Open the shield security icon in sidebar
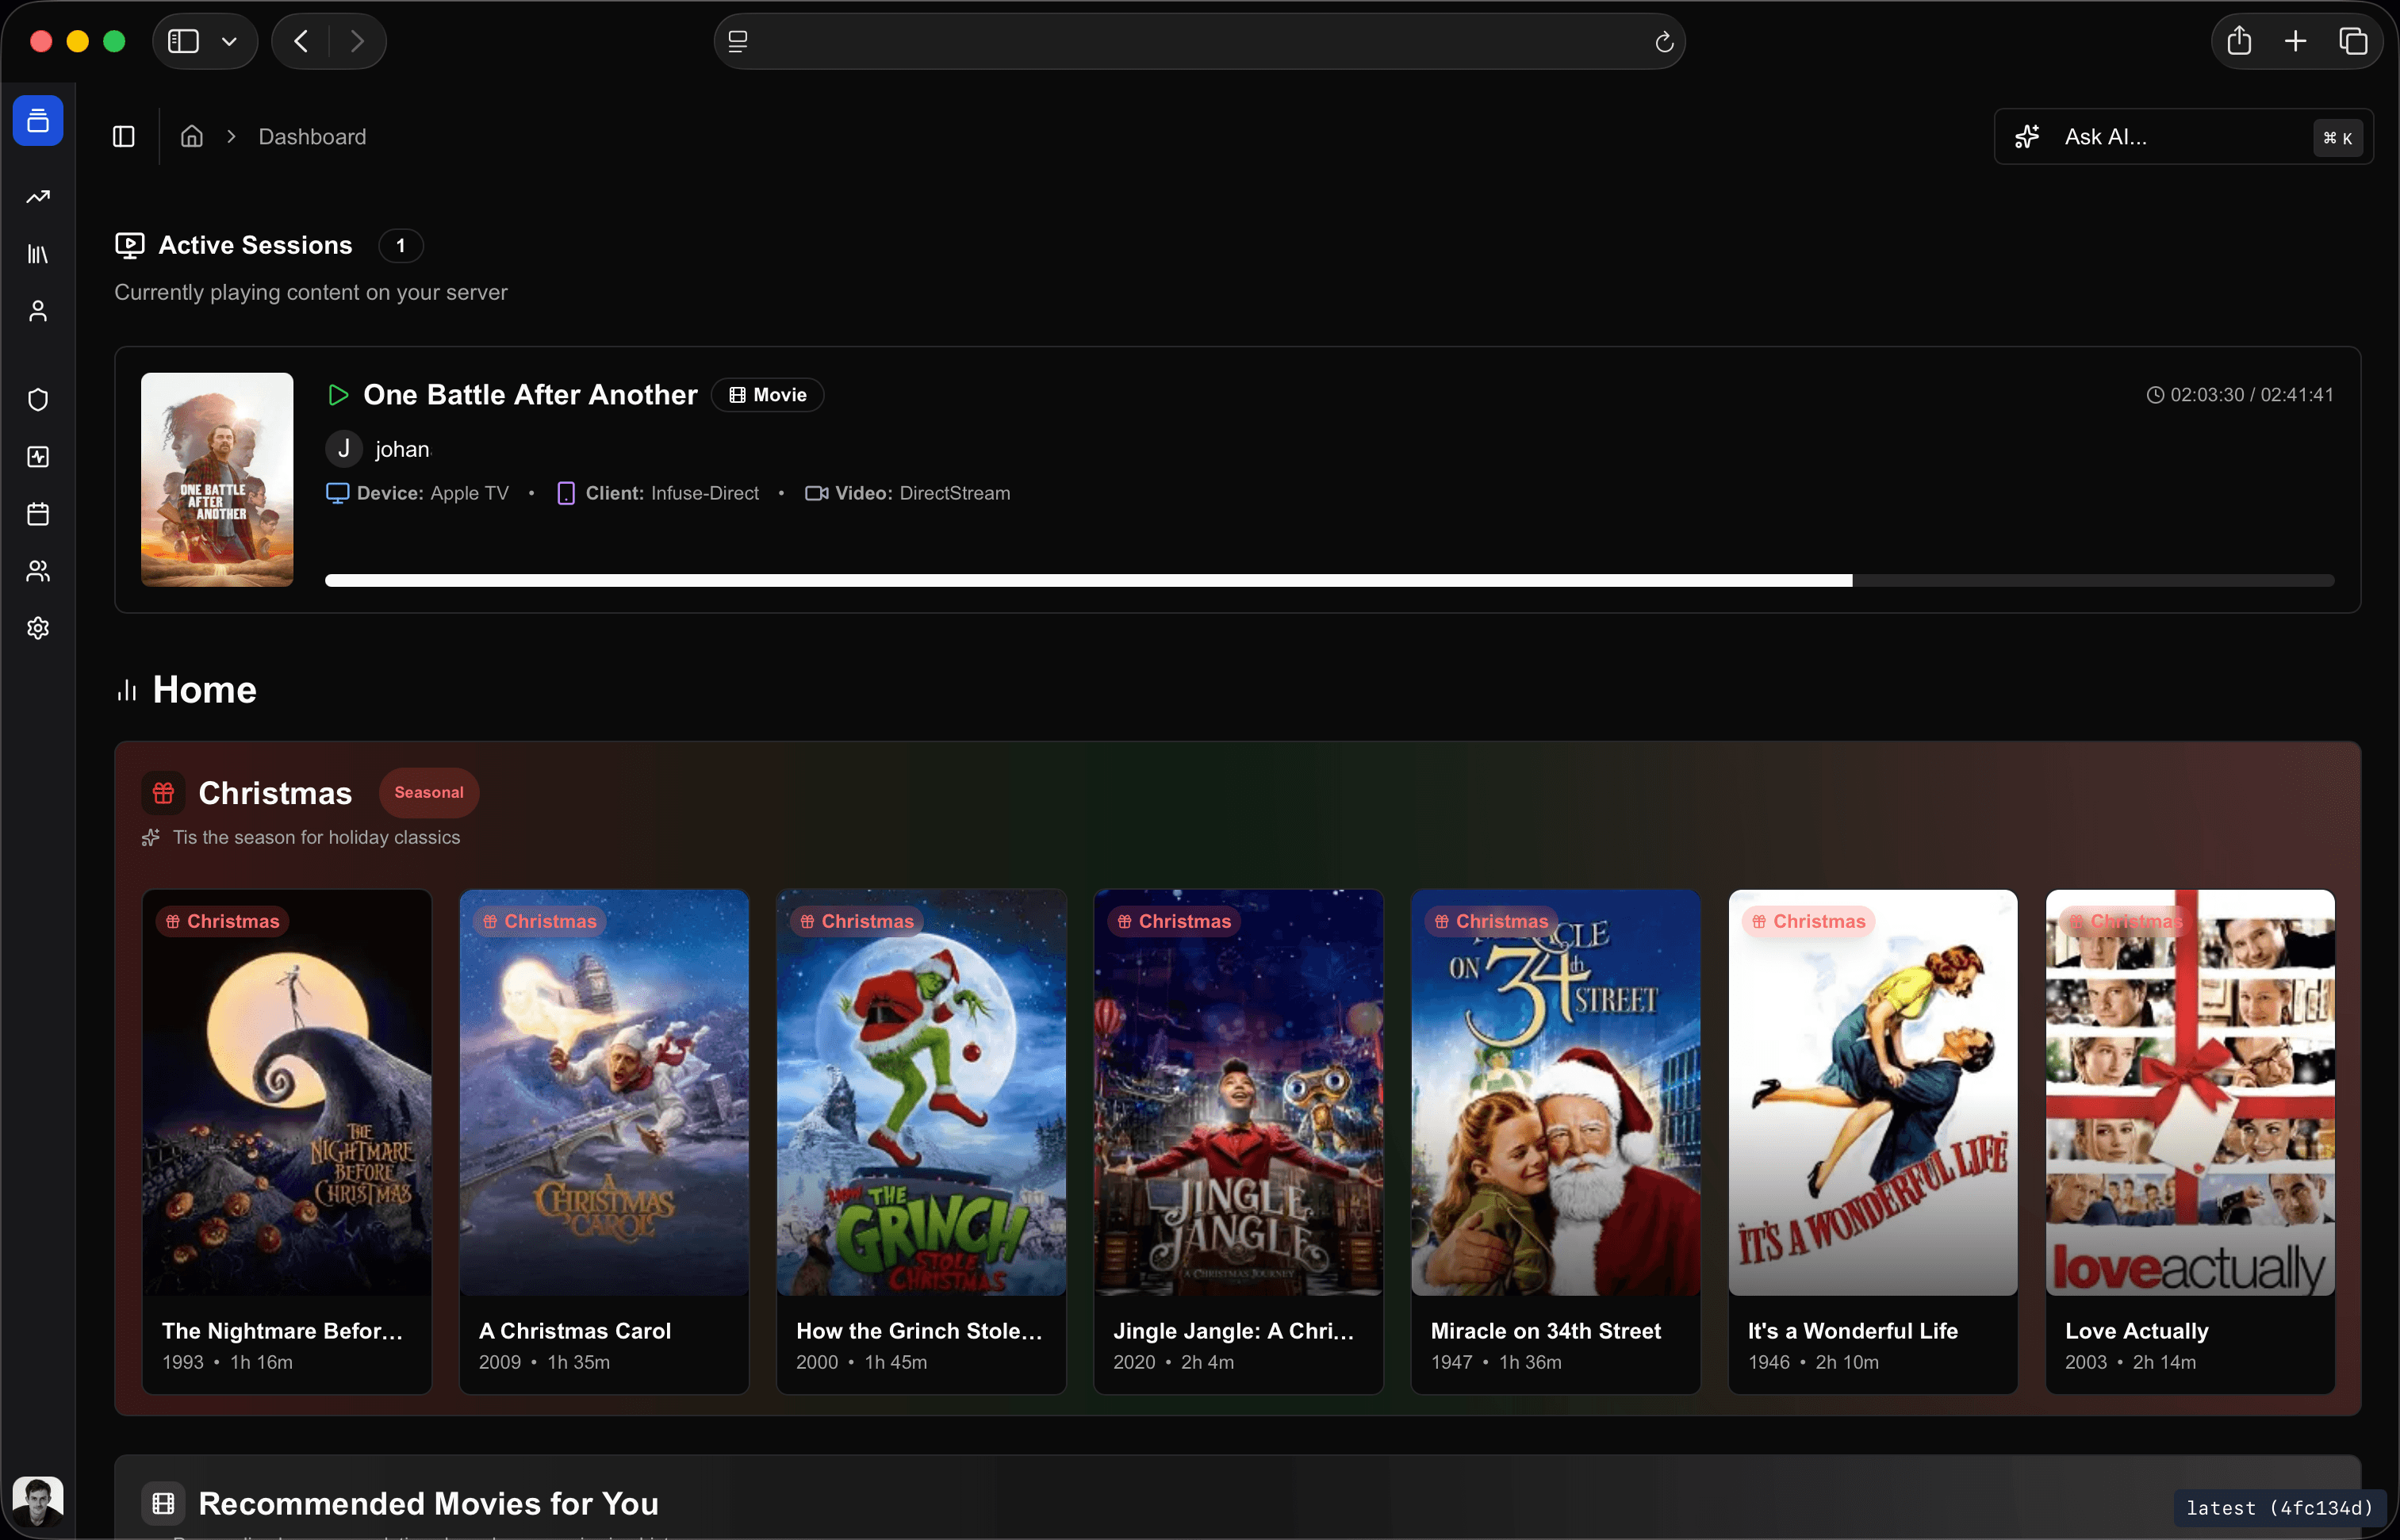Image resolution: width=2400 pixels, height=1540 pixels. 38,400
